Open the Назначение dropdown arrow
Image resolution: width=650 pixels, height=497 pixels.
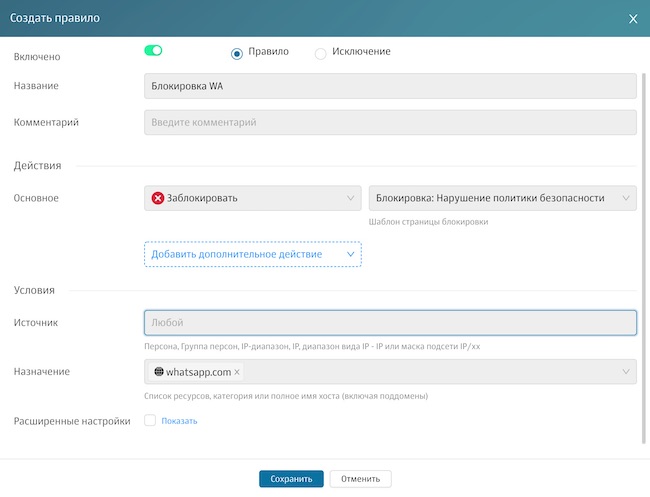[626, 372]
